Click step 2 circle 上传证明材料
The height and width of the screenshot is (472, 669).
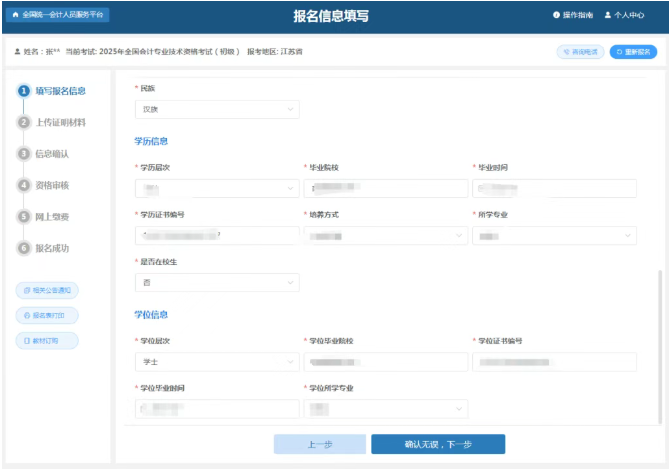pyautogui.click(x=24, y=122)
